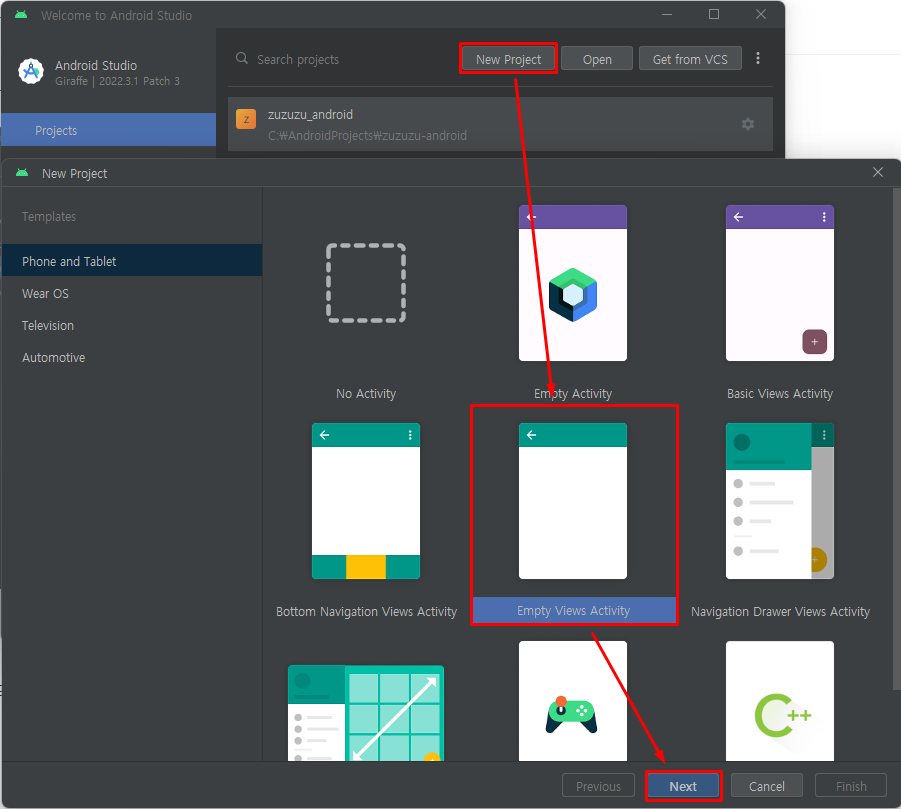Click the Android Studio logo icon
This screenshot has width=901, height=809.
(31, 71)
